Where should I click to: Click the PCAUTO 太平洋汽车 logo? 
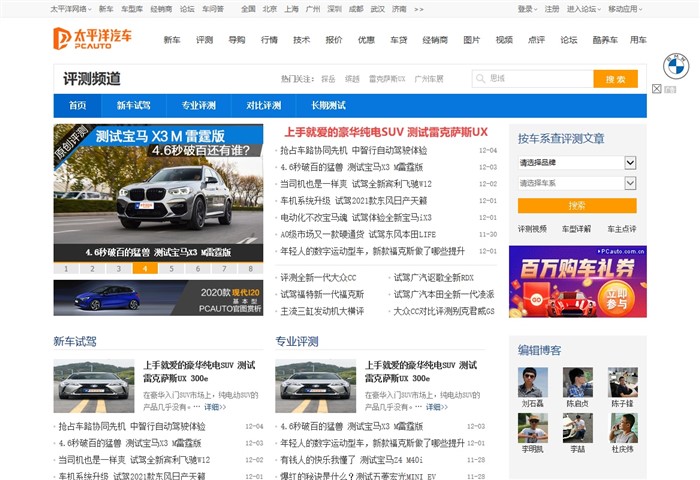coord(92,38)
